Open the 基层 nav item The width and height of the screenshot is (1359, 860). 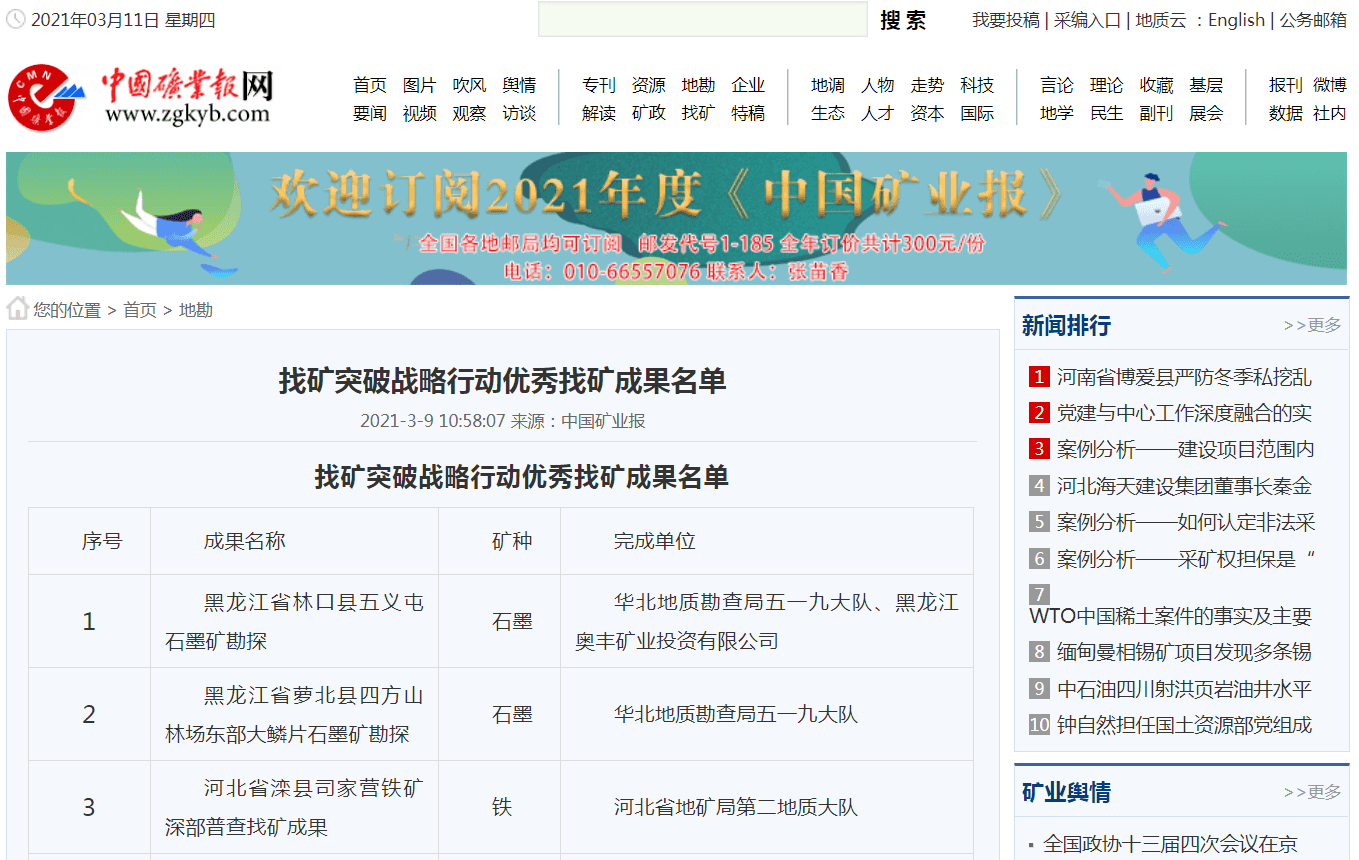(1206, 85)
